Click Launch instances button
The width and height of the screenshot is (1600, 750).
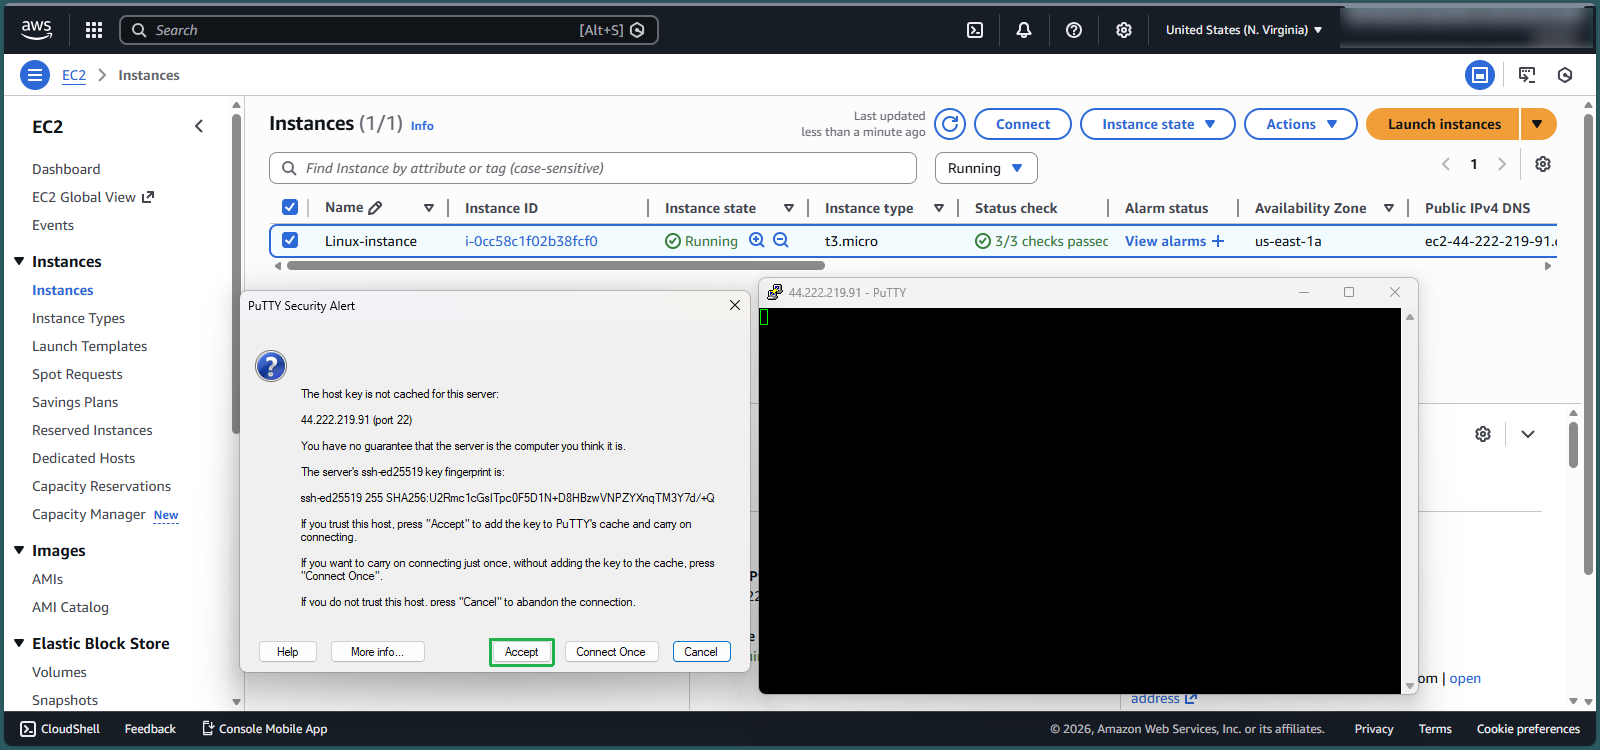(x=1443, y=124)
